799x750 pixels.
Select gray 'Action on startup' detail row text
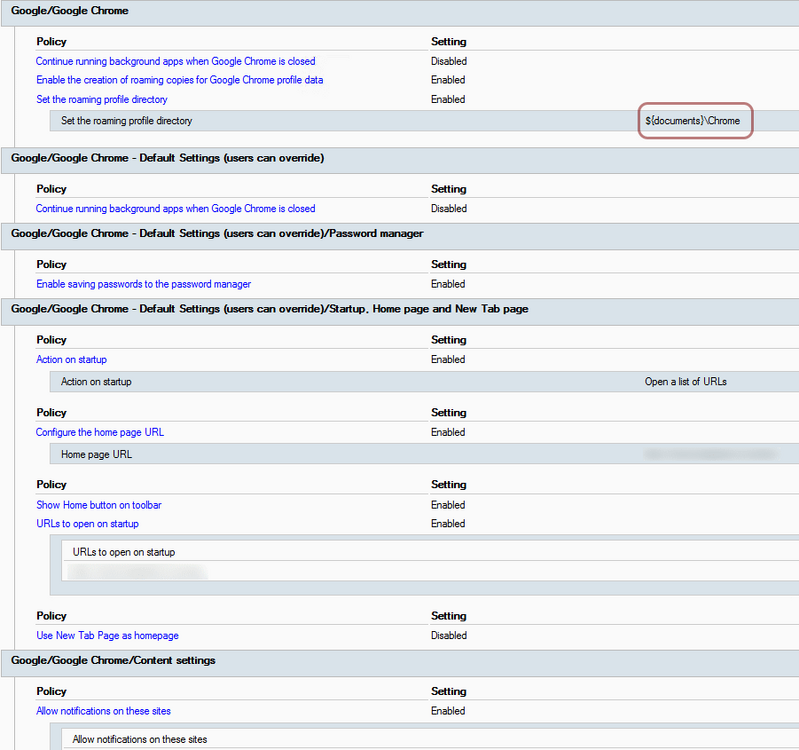pos(96,382)
